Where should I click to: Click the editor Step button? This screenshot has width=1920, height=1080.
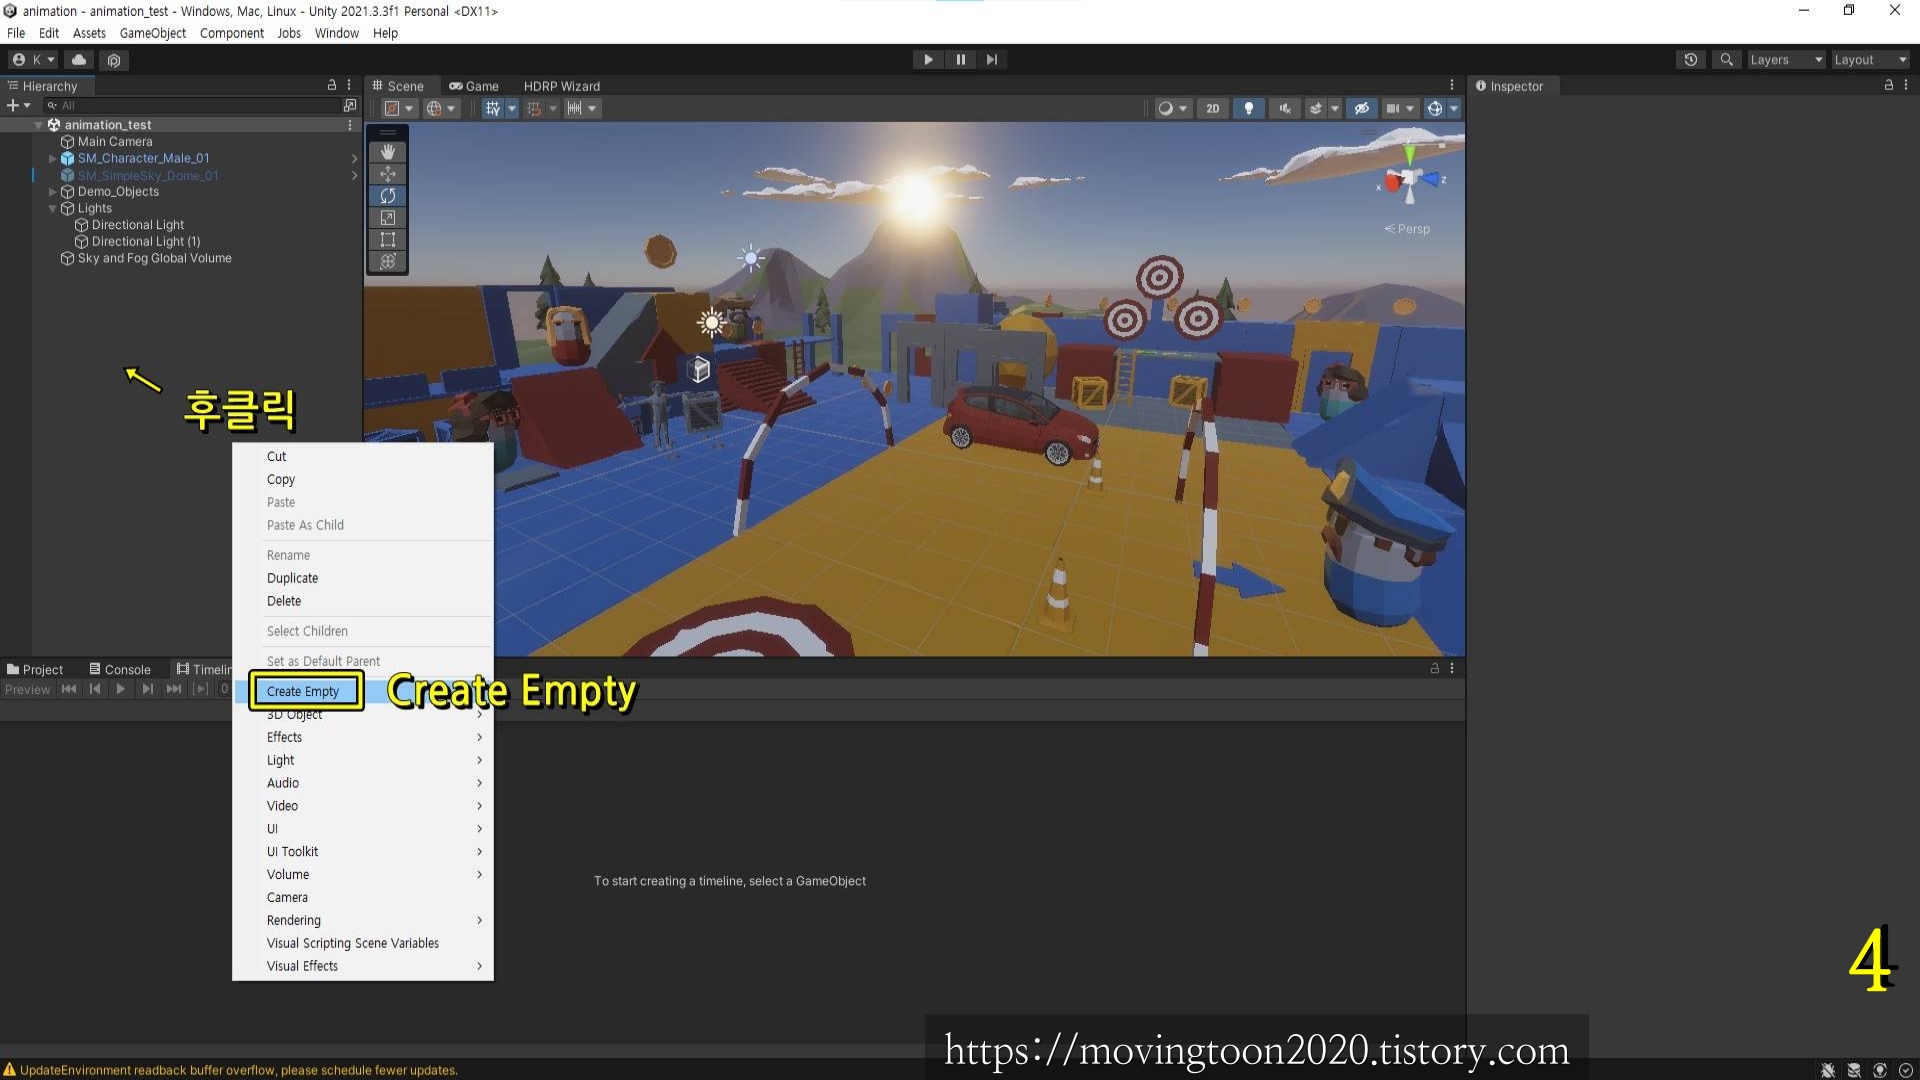[x=992, y=60]
